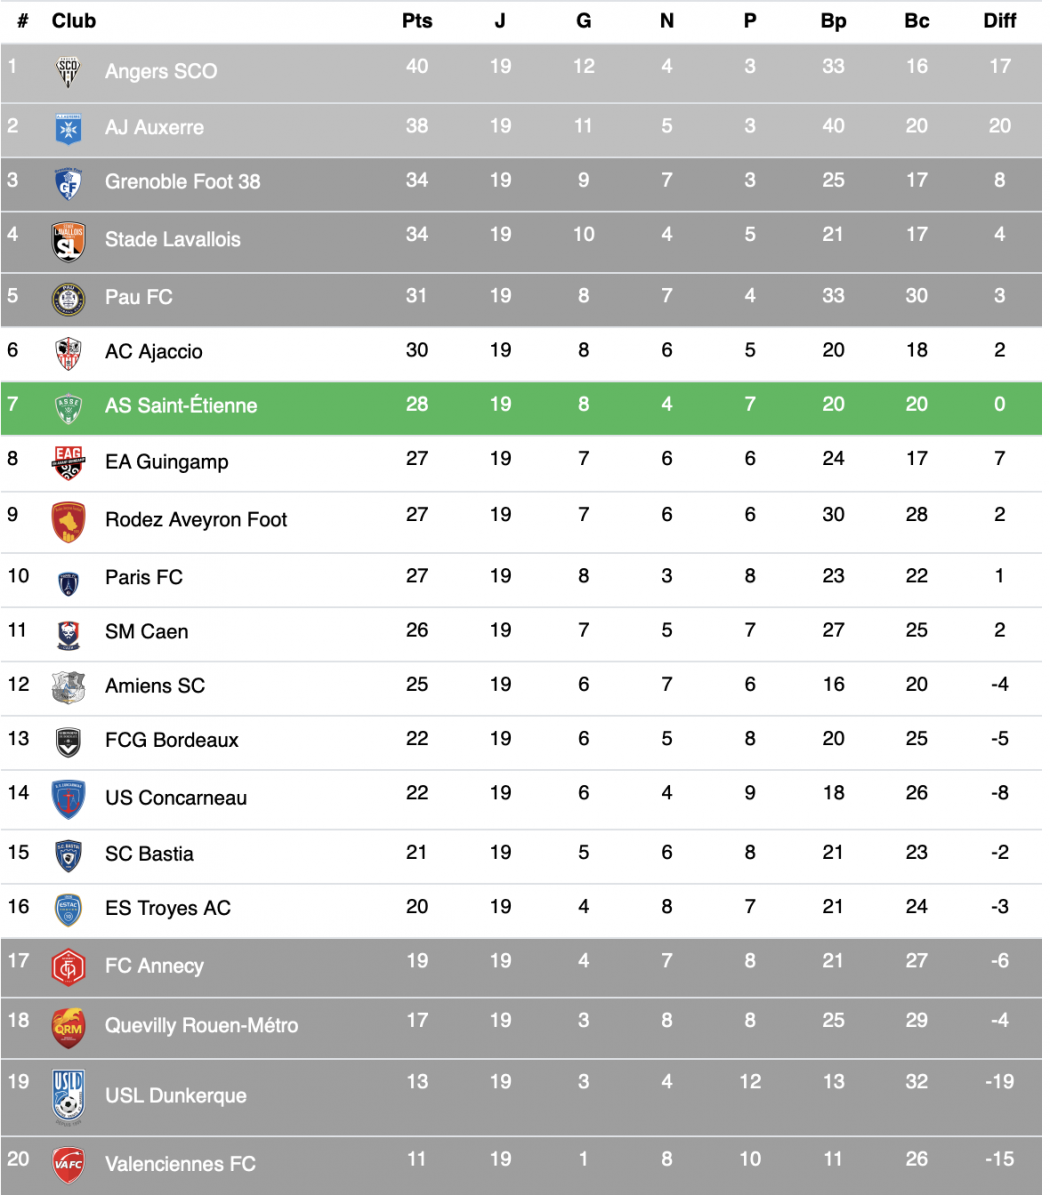1050x1195 pixels.
Task: Click the Grenoble Foot 38 crest
Action: tap(68, 183)
